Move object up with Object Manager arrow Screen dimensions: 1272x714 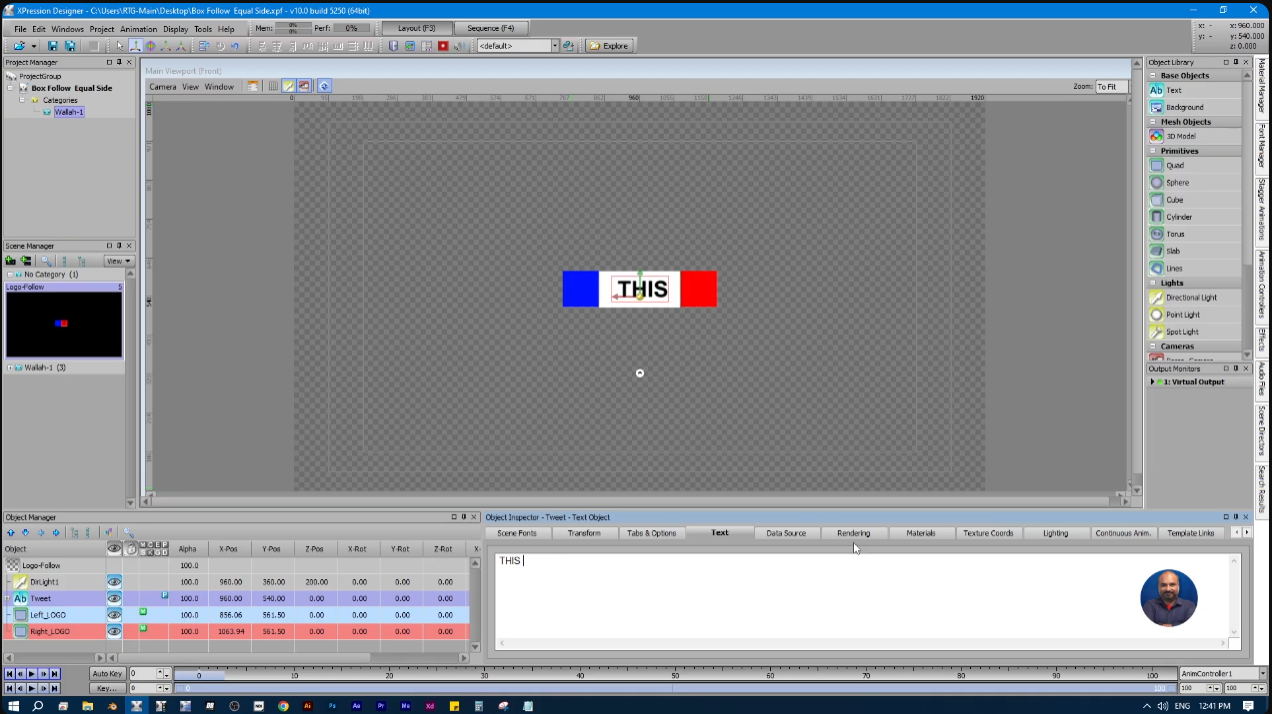pos(11,533)
